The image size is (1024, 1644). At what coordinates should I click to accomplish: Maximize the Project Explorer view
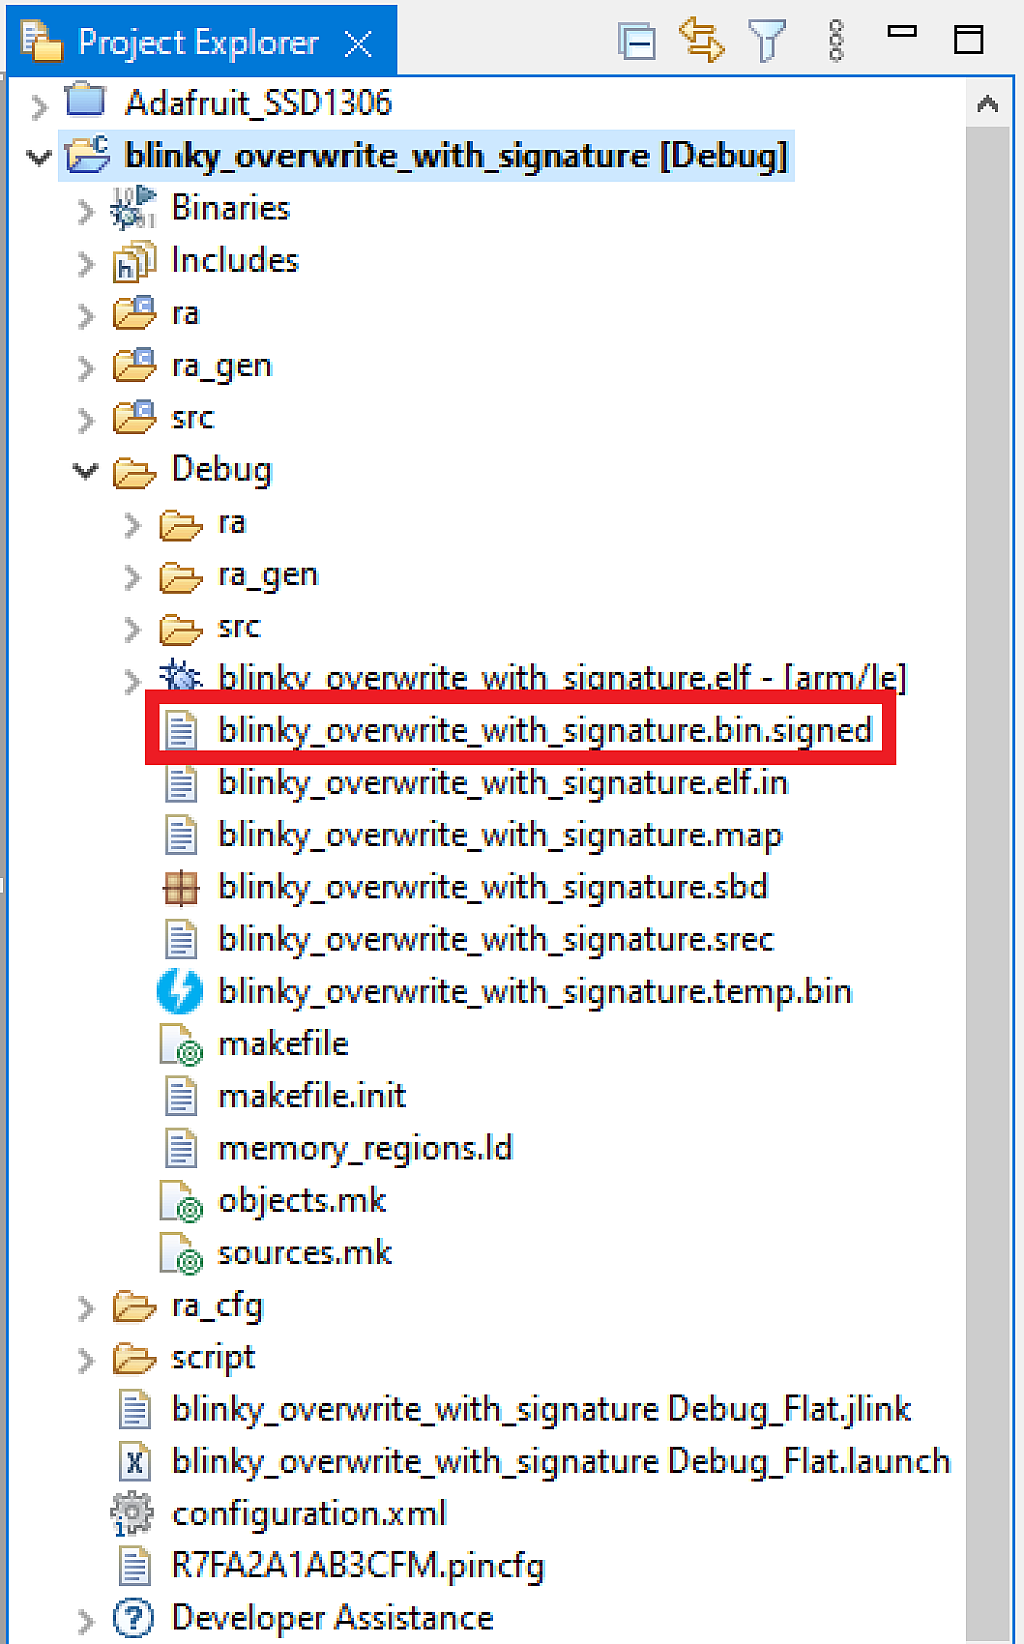(x=969, y=40)
